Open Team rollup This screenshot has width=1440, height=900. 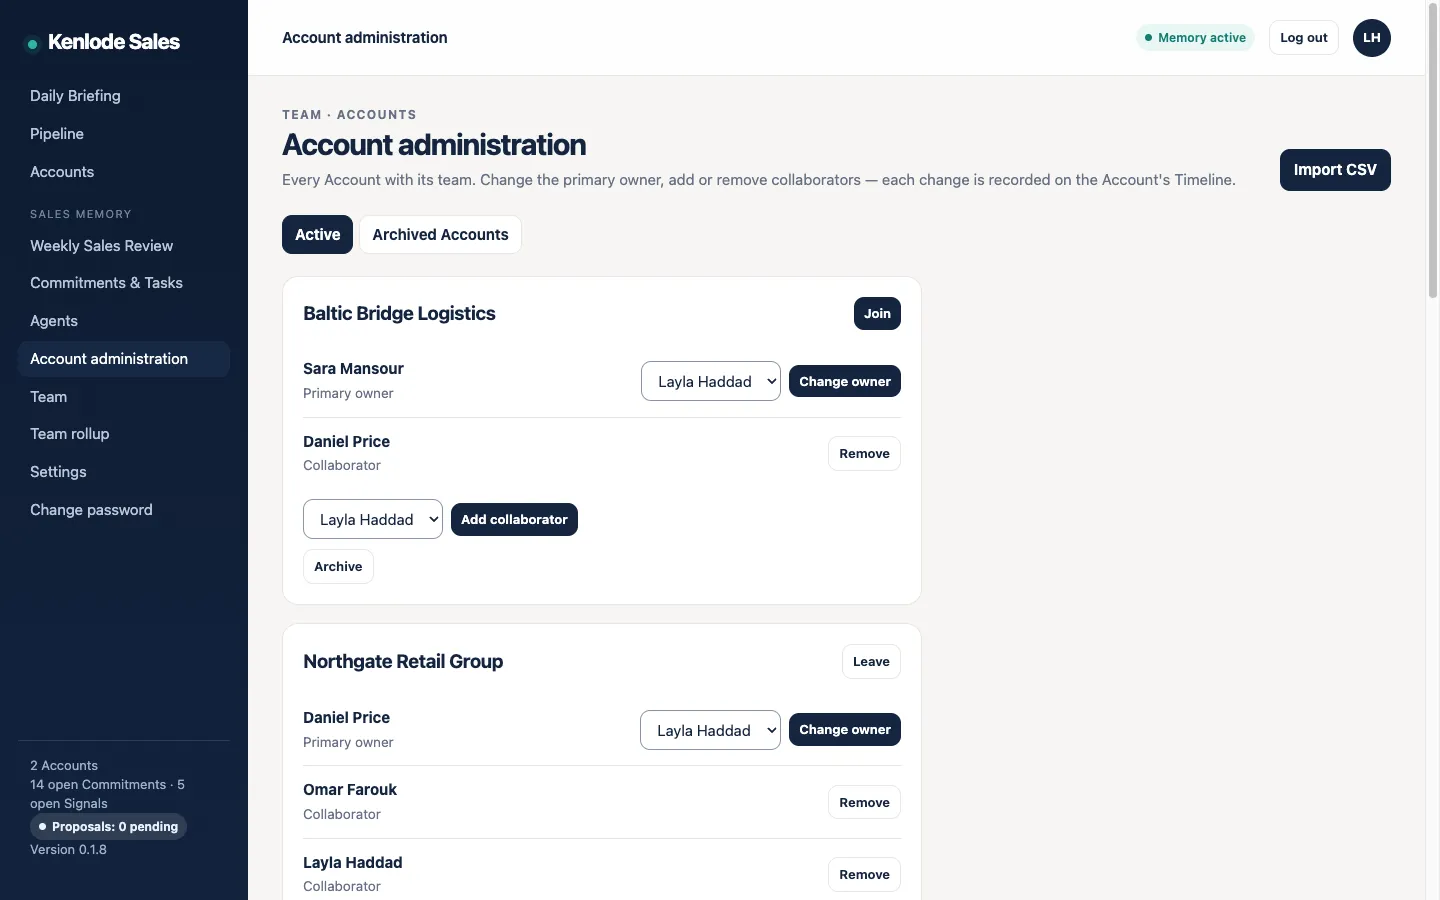(124, 434)
